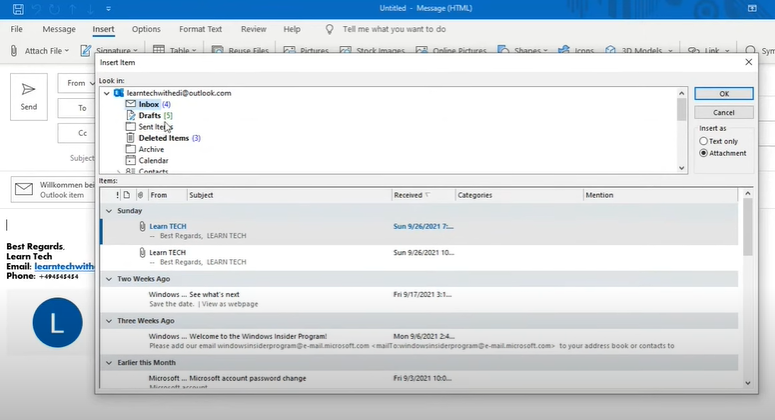Open the Options ribbon tab
Screen dimensions: 775x420
pyautogui.click(x=146, y=29)
